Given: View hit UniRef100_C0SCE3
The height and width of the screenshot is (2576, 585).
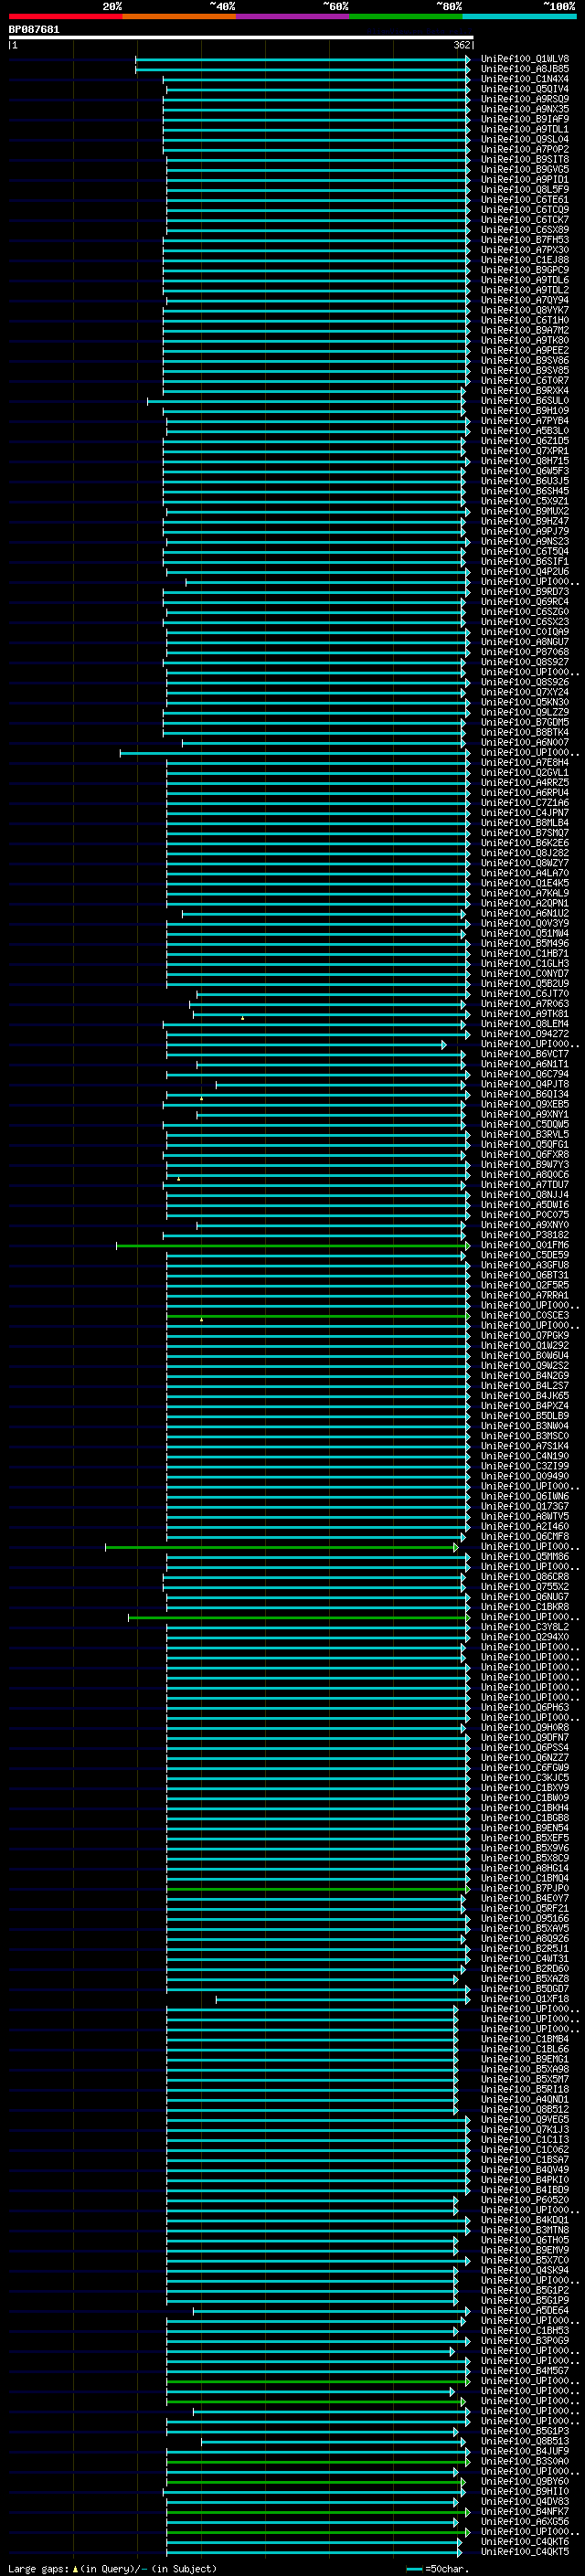Looking at the screenshot, I should pyautogui.click(x=525, y=1315).
